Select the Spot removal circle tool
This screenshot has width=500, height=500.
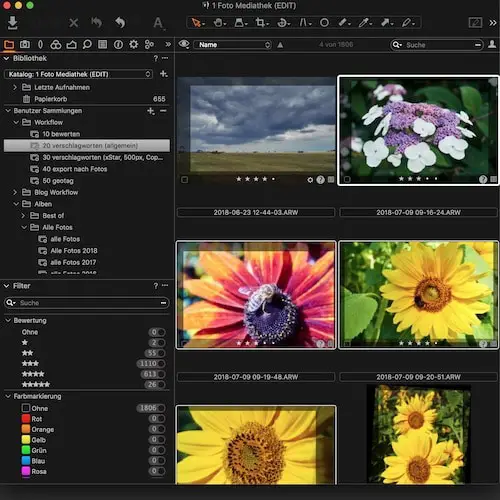click(324, 23)
